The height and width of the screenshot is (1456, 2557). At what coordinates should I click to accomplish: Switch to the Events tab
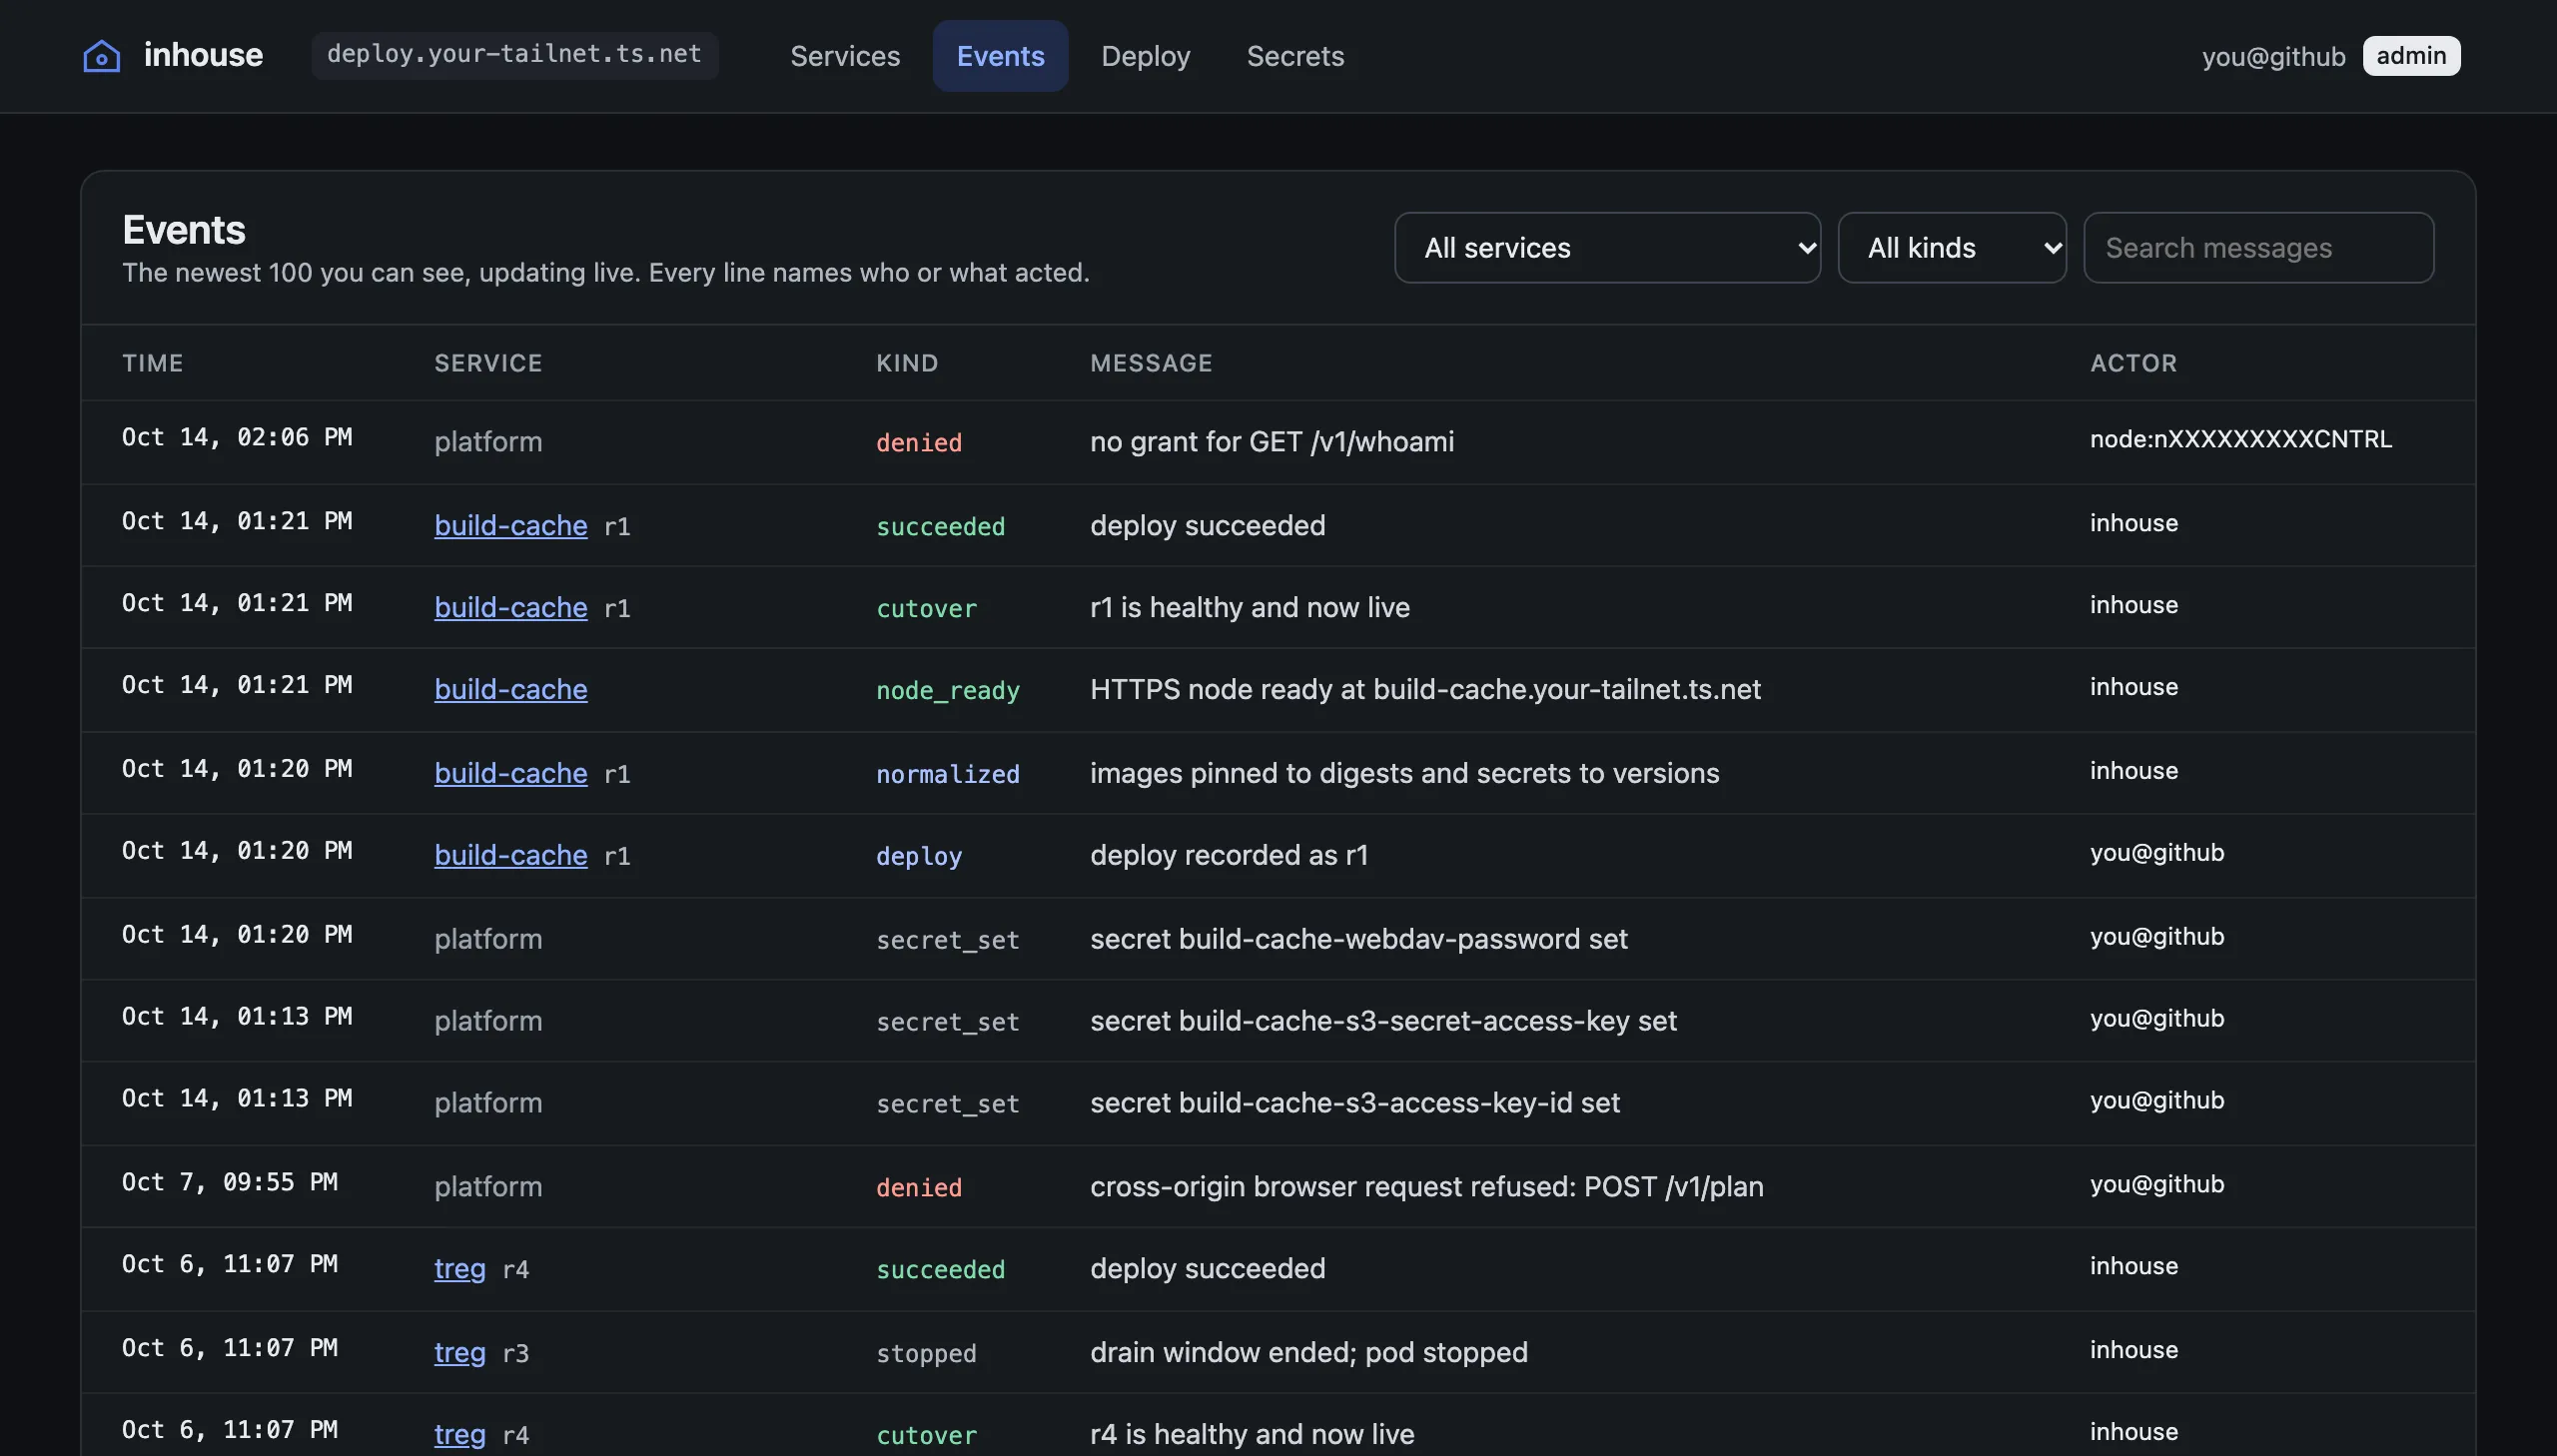[1000, 56]
